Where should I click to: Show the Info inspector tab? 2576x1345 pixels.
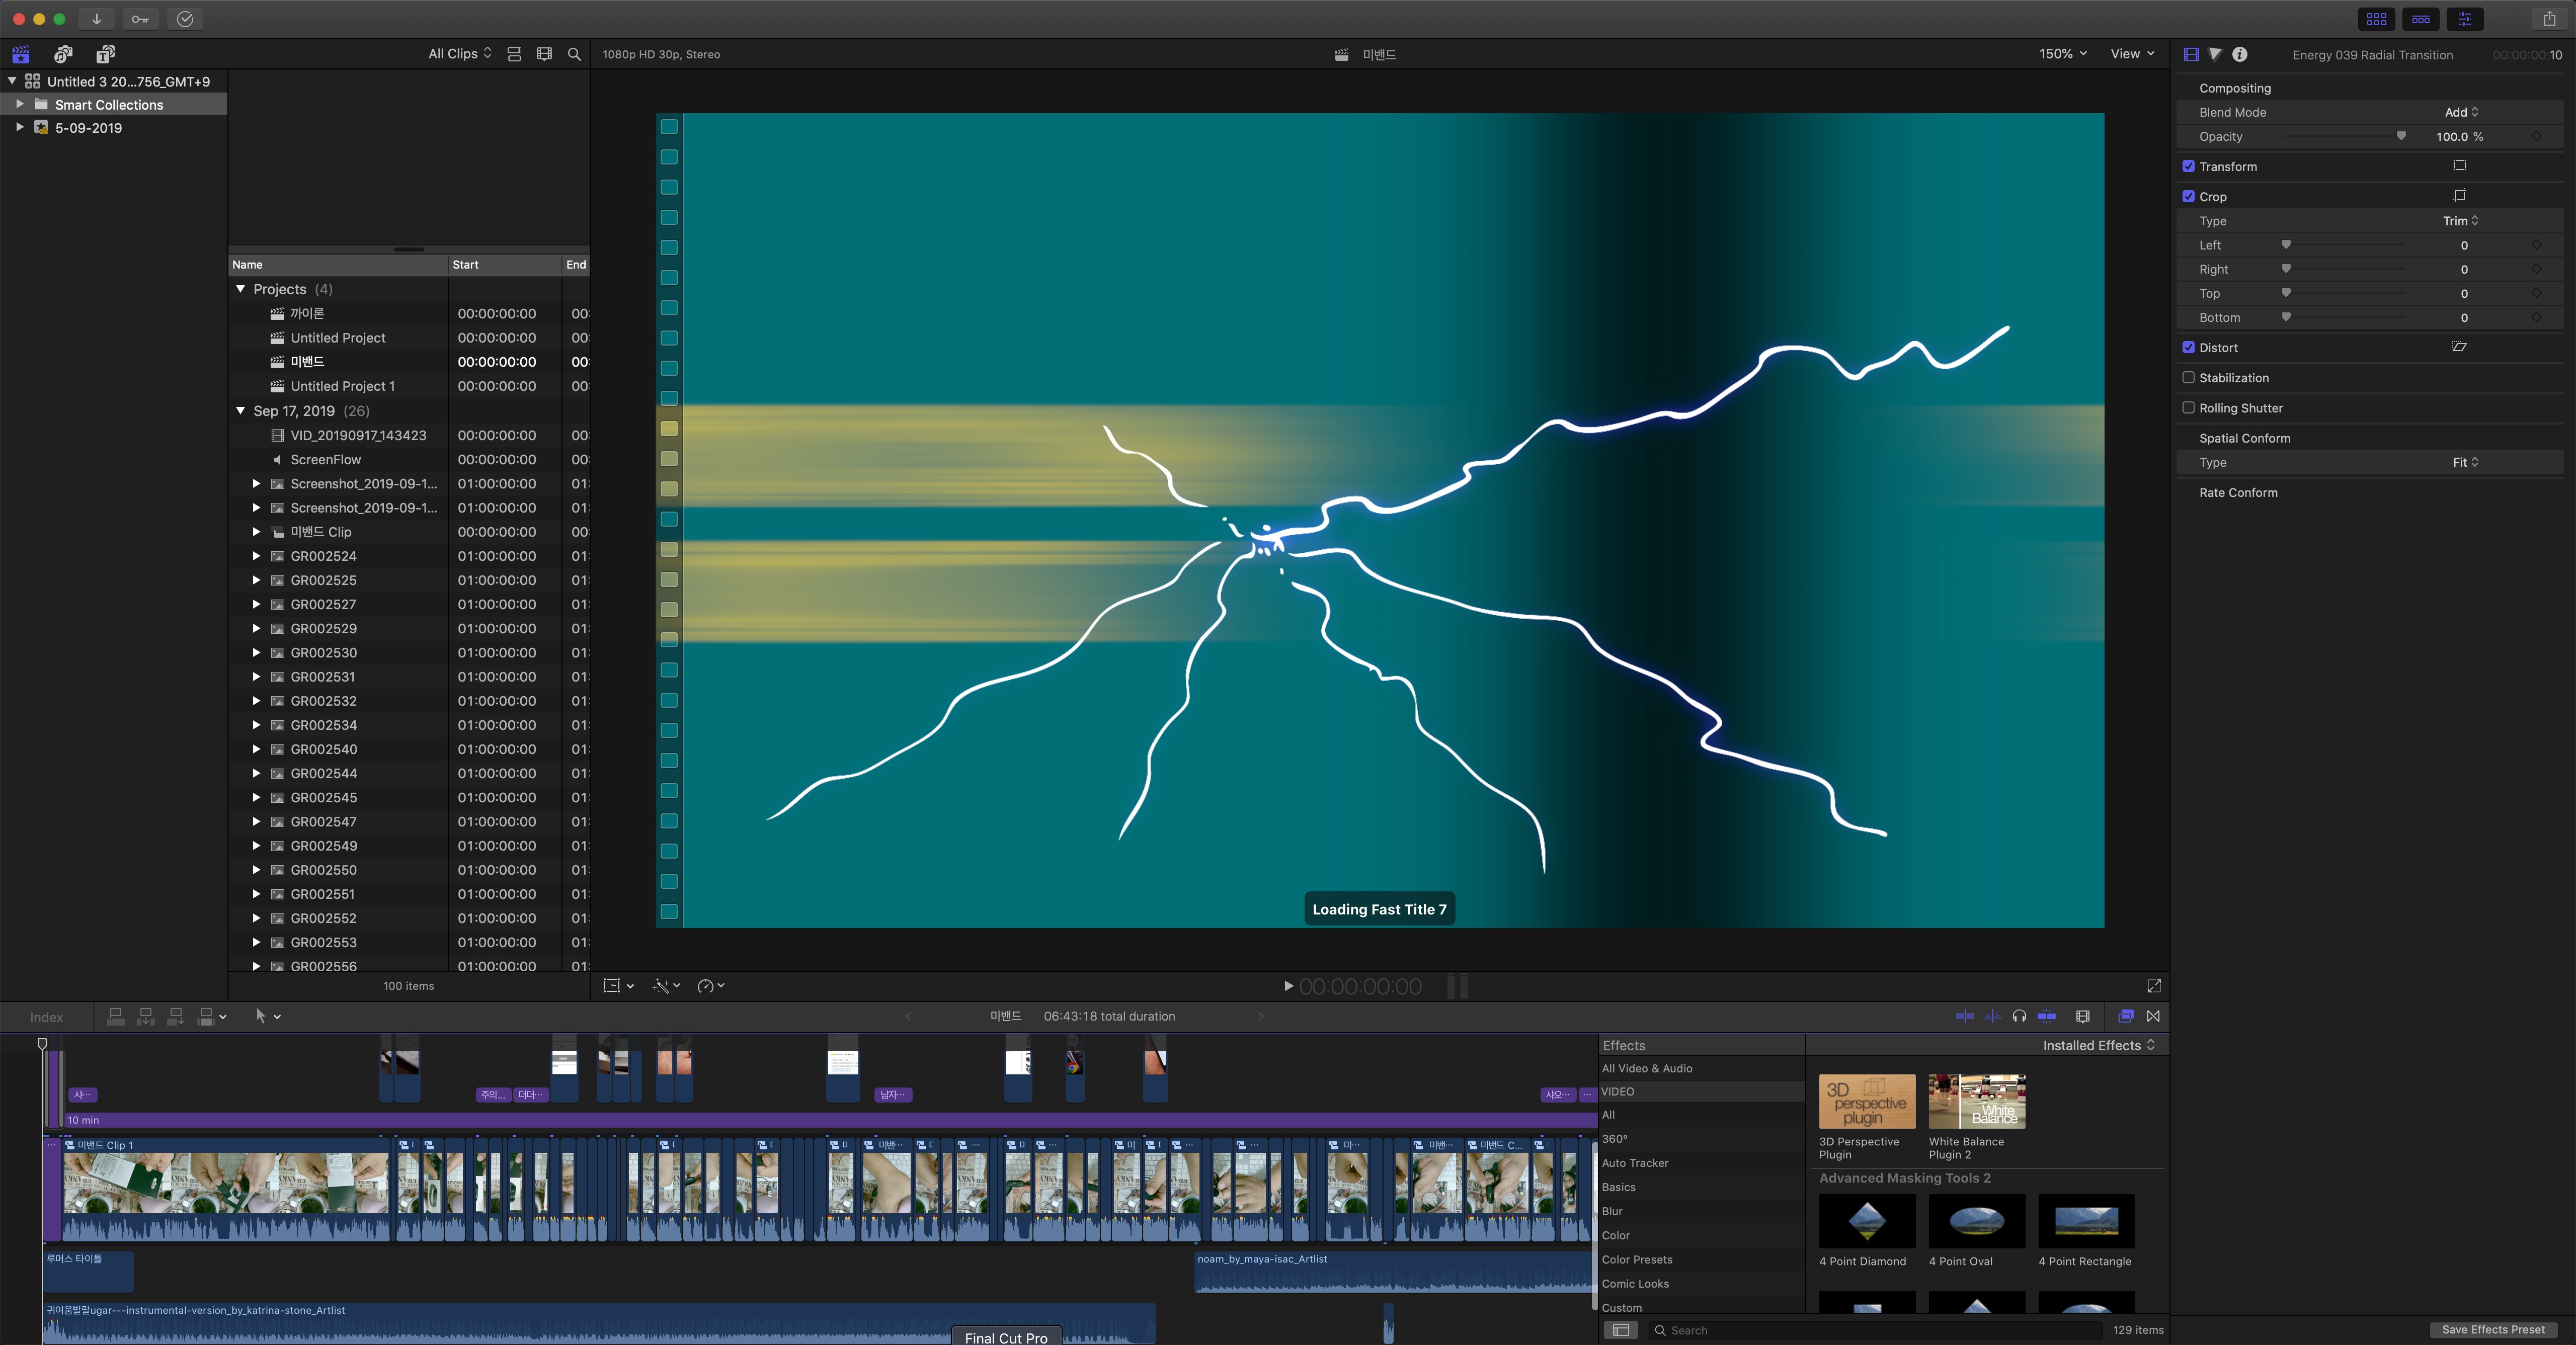[x=2240, y=54]
